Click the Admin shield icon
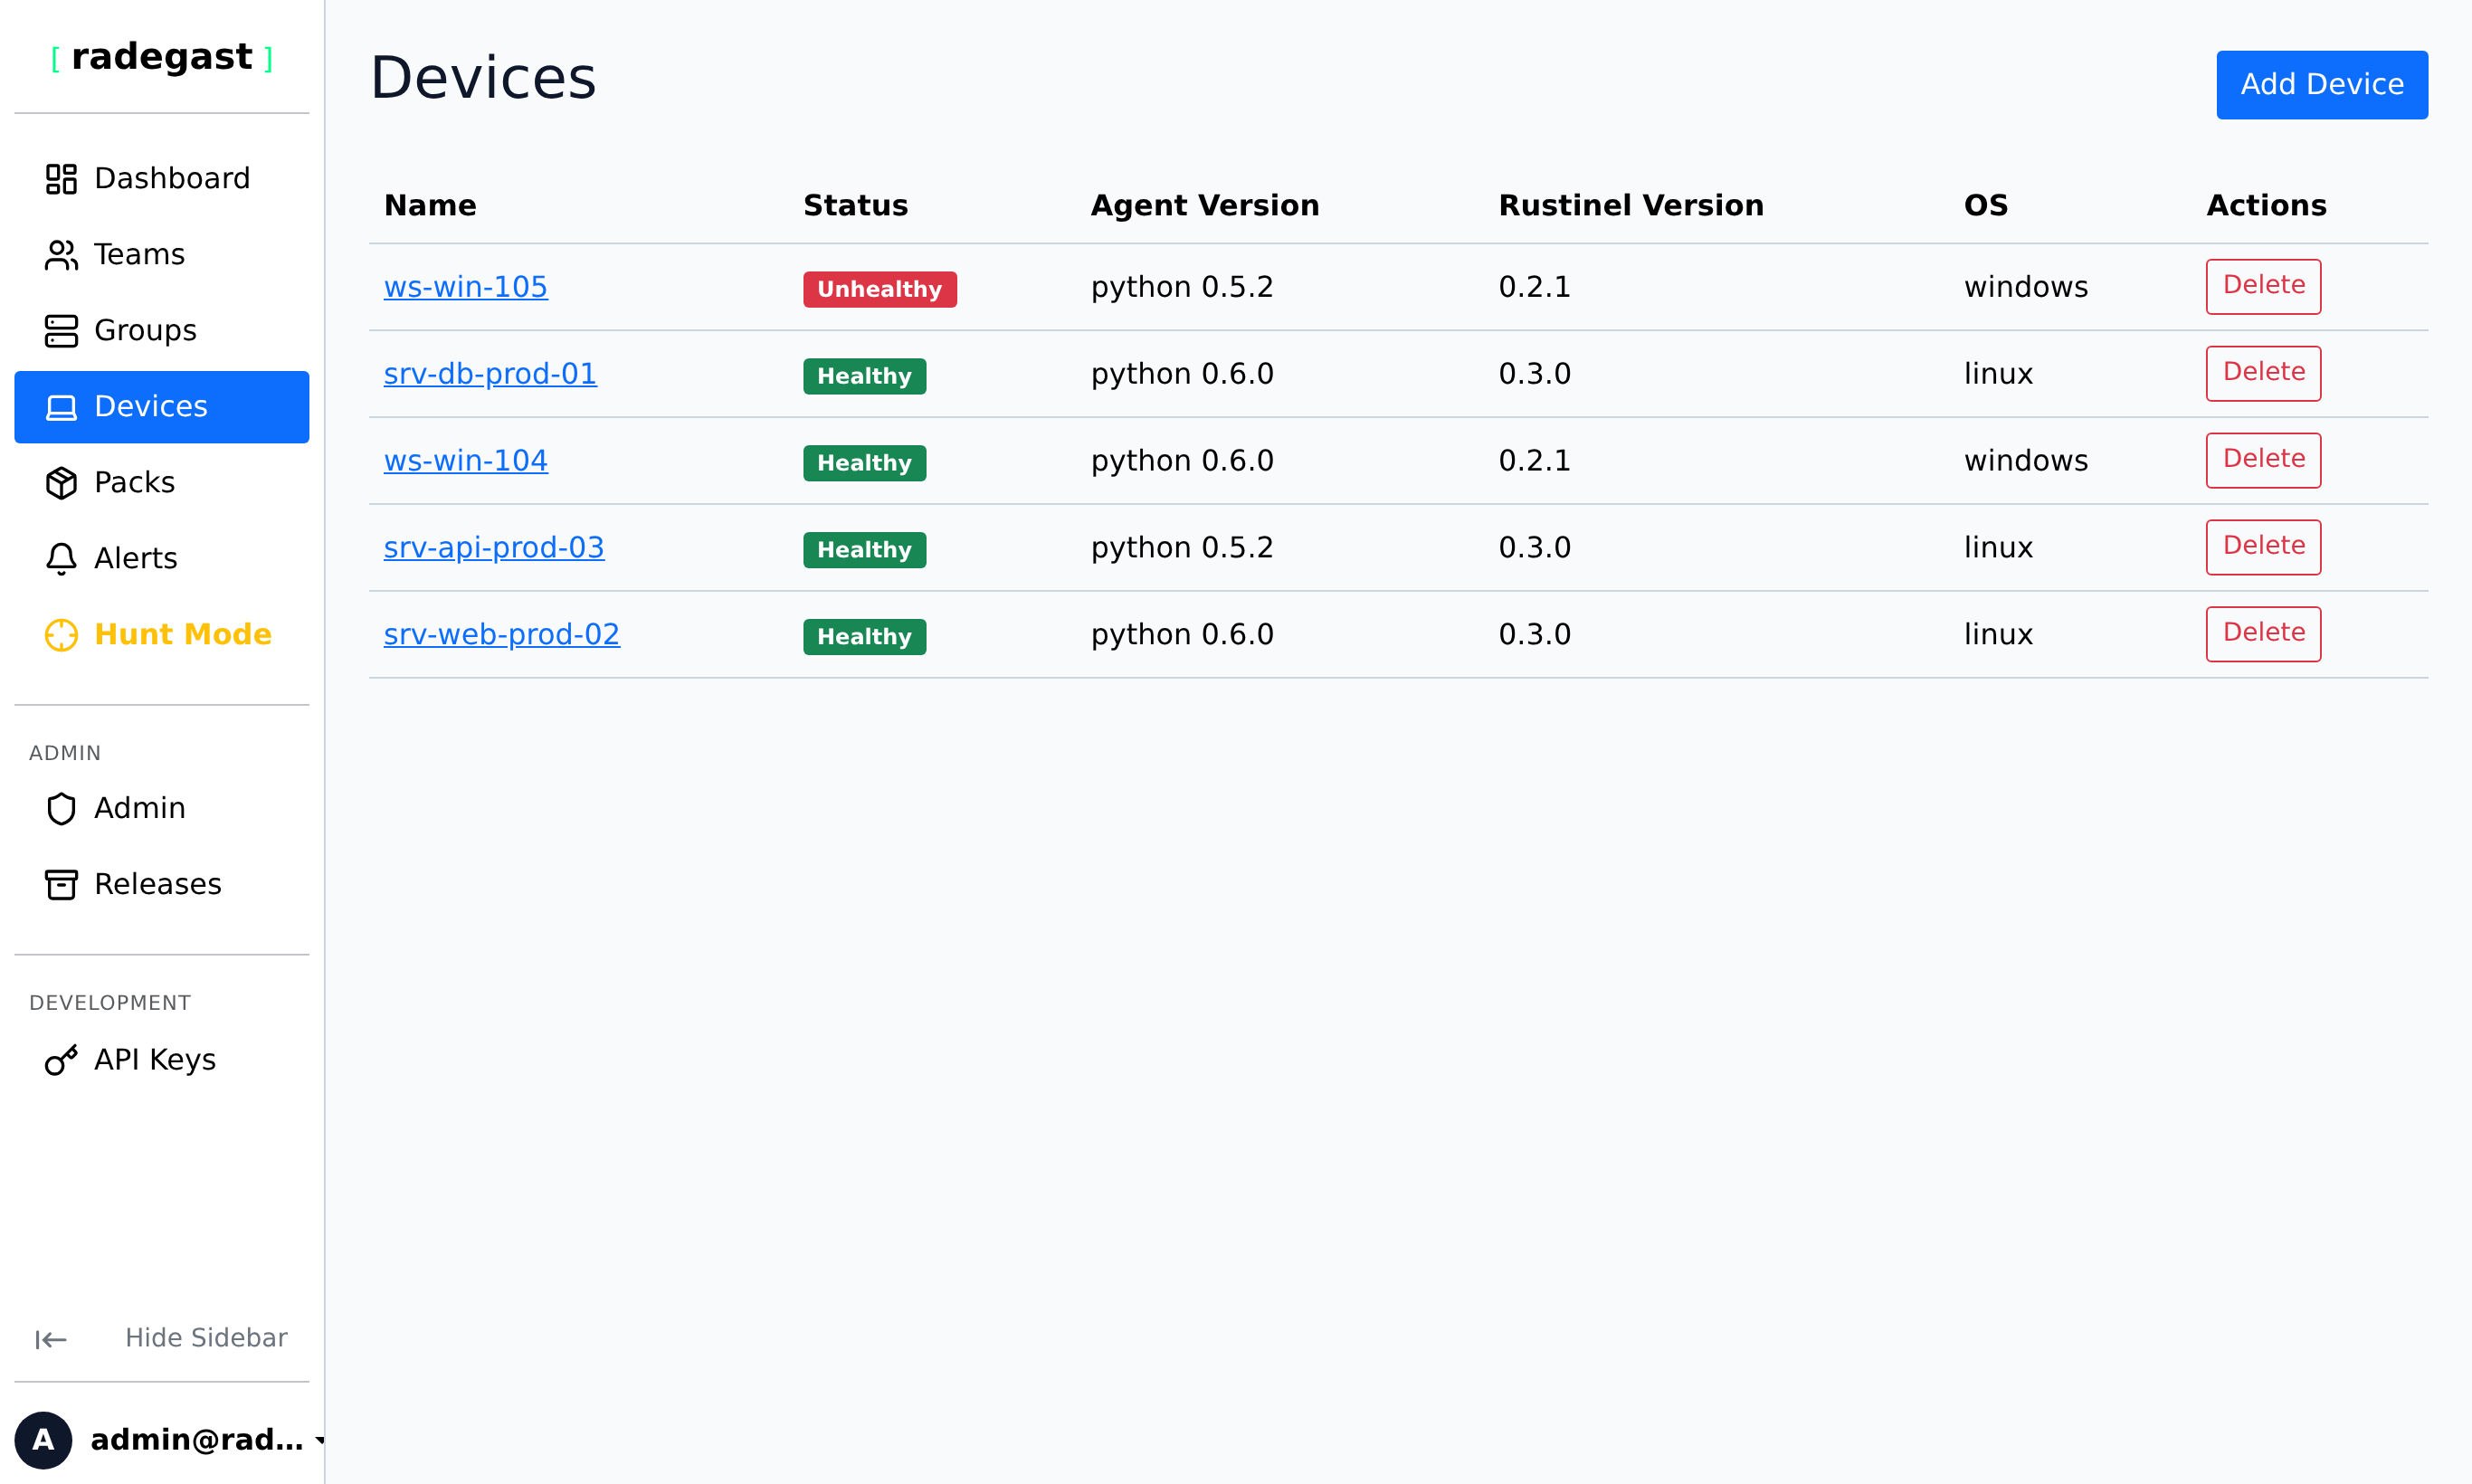This screenshot has width=2472, height=1484. 61,809
